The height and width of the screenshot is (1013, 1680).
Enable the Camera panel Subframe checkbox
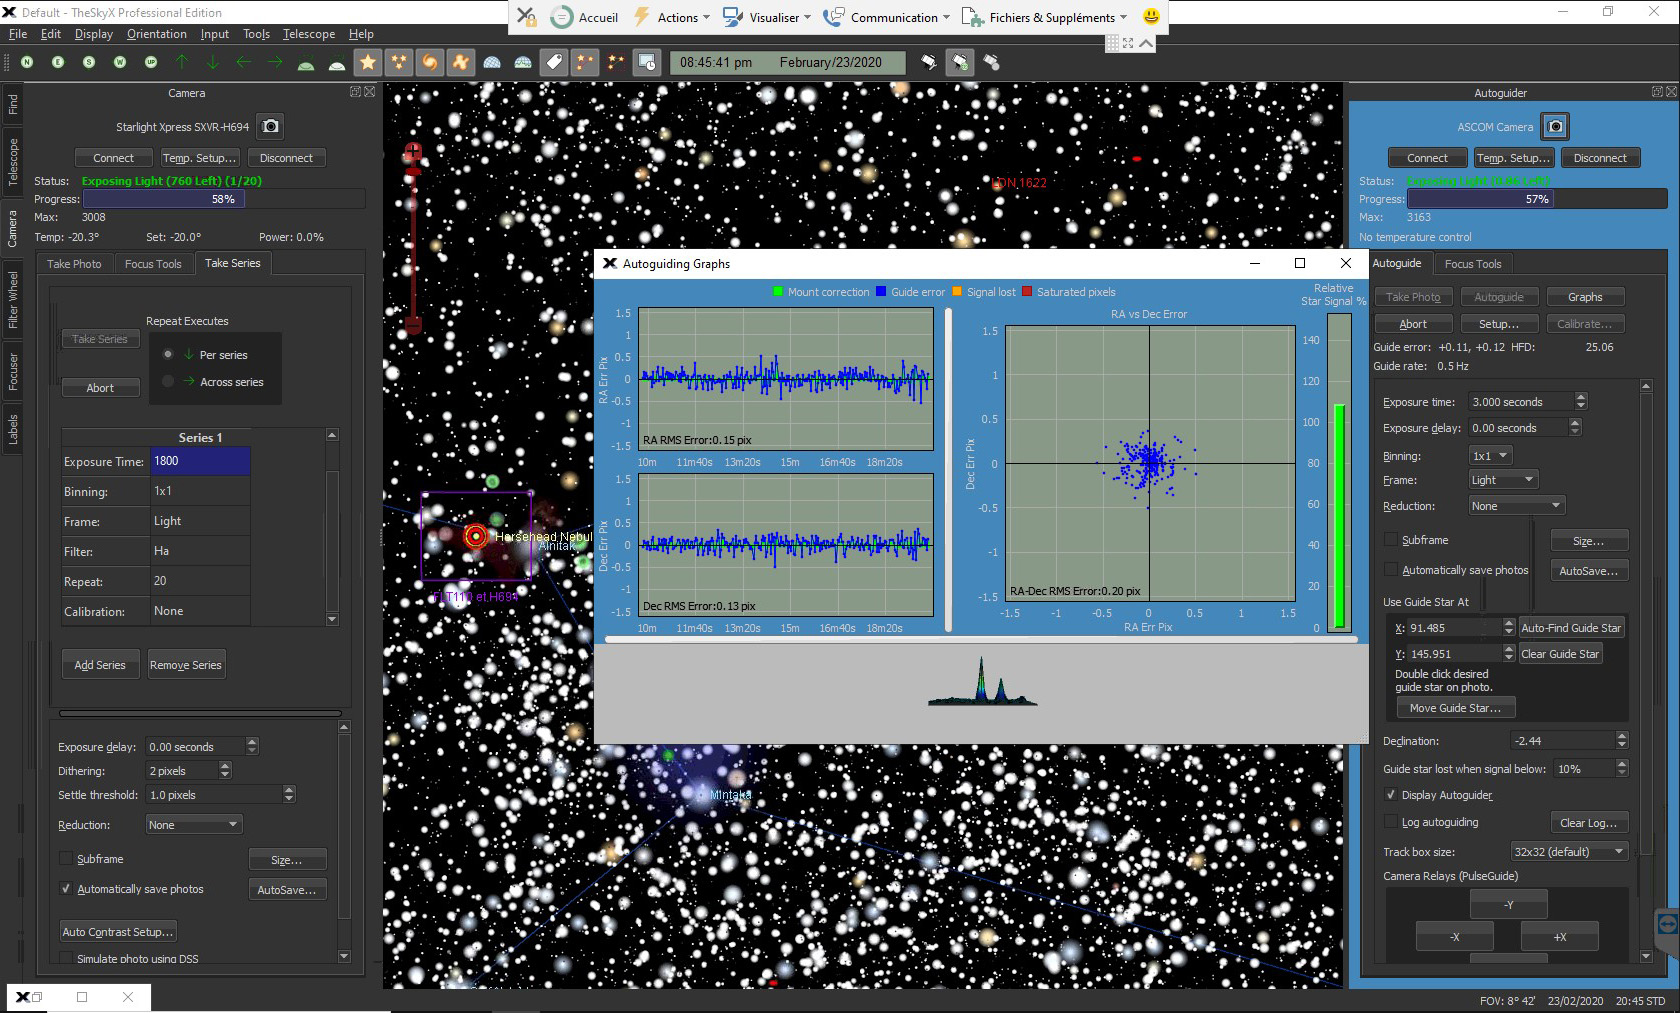tap(65, 858)
